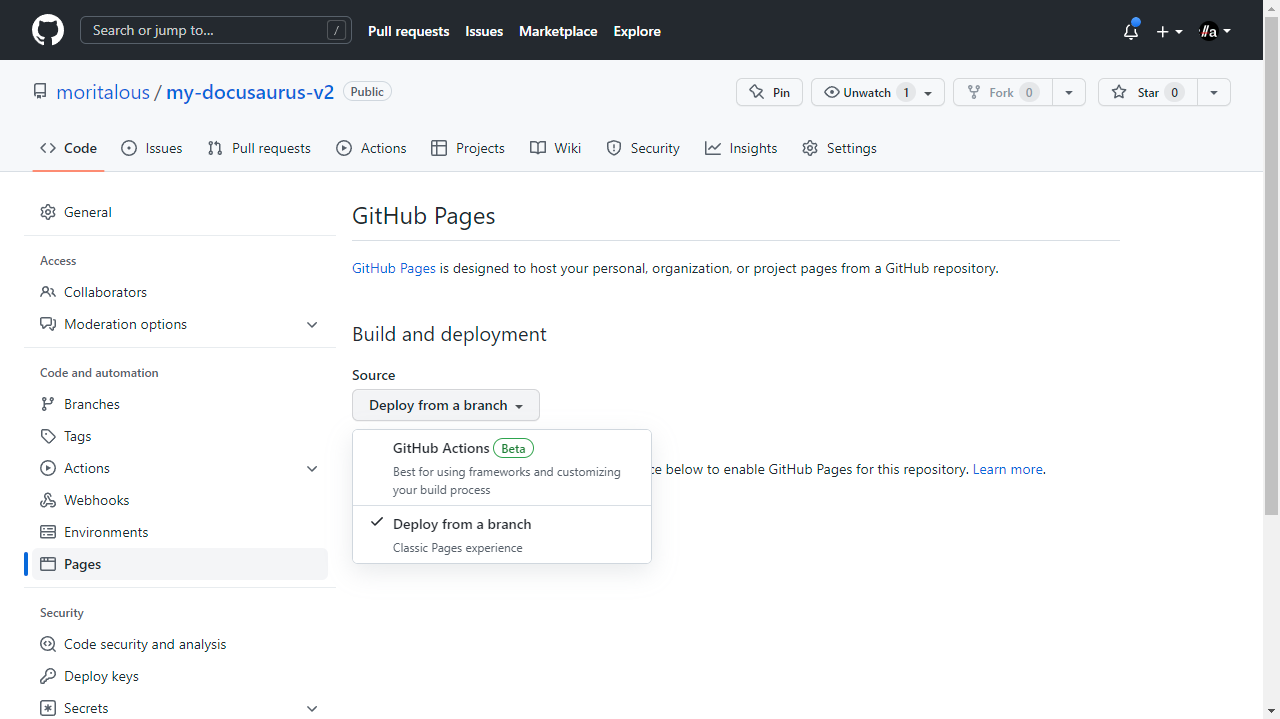The height and width of the screenshot is (719, 1280).
Task: Click the GitHub logo in header
Action: point(48,30)
